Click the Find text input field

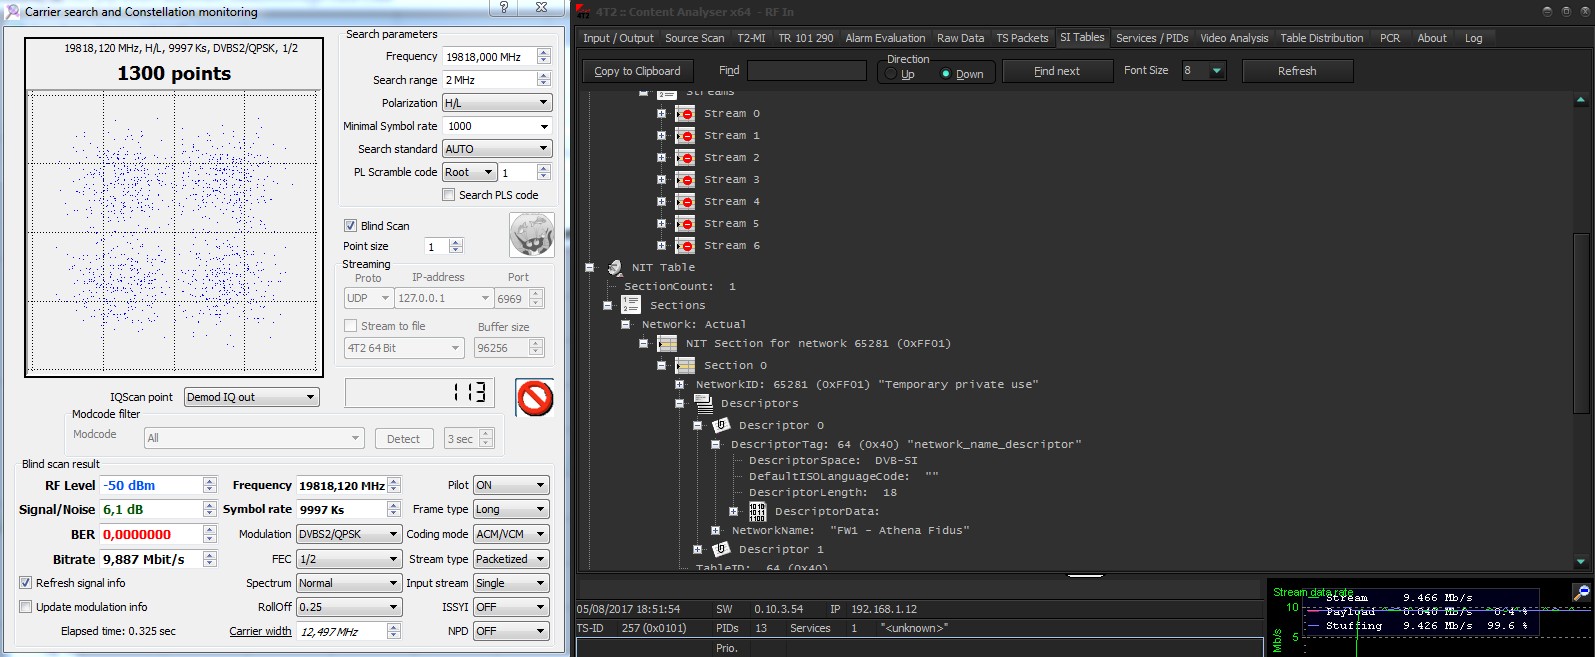pyautogui.click(x=807, y=71)
